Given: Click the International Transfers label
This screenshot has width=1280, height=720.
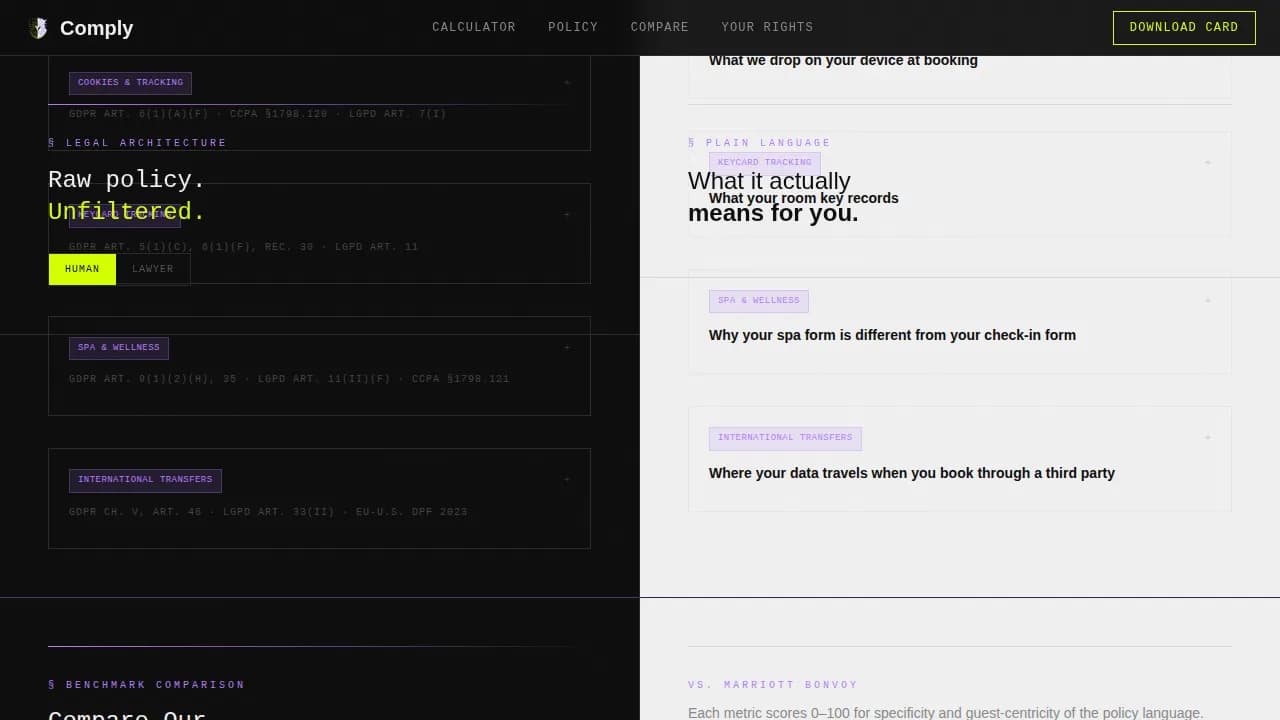Looking at the screenshot, I should (145, 479).
